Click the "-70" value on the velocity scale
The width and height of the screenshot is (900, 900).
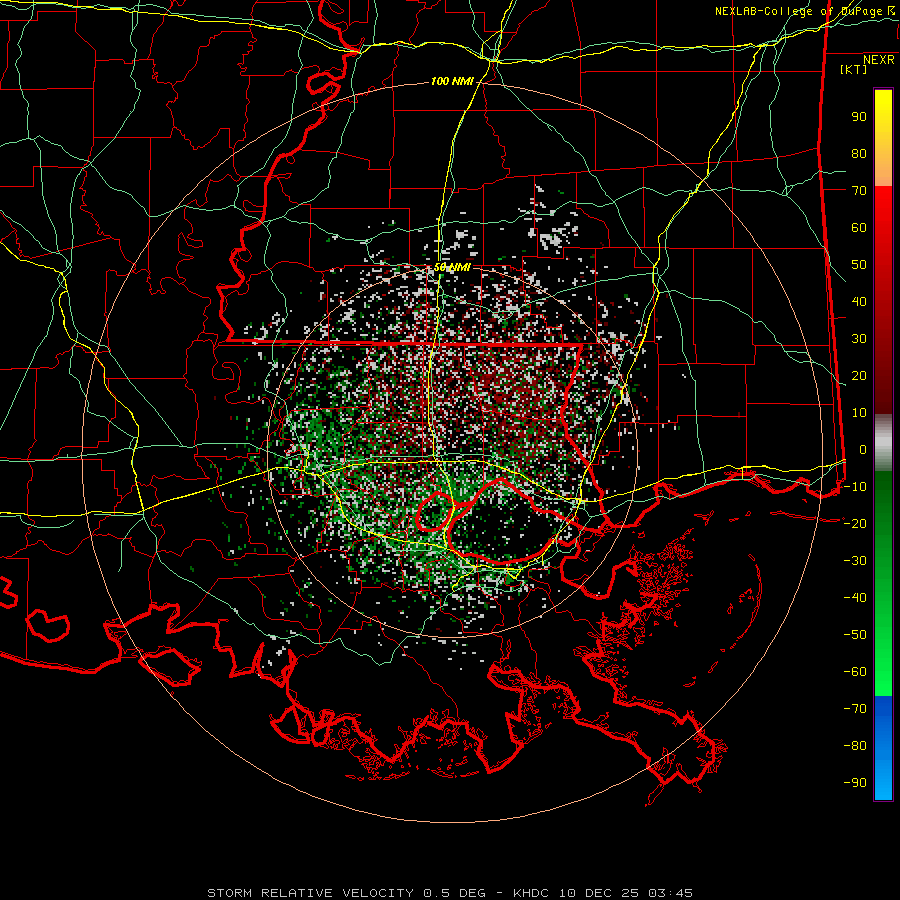tap(855, 709)
